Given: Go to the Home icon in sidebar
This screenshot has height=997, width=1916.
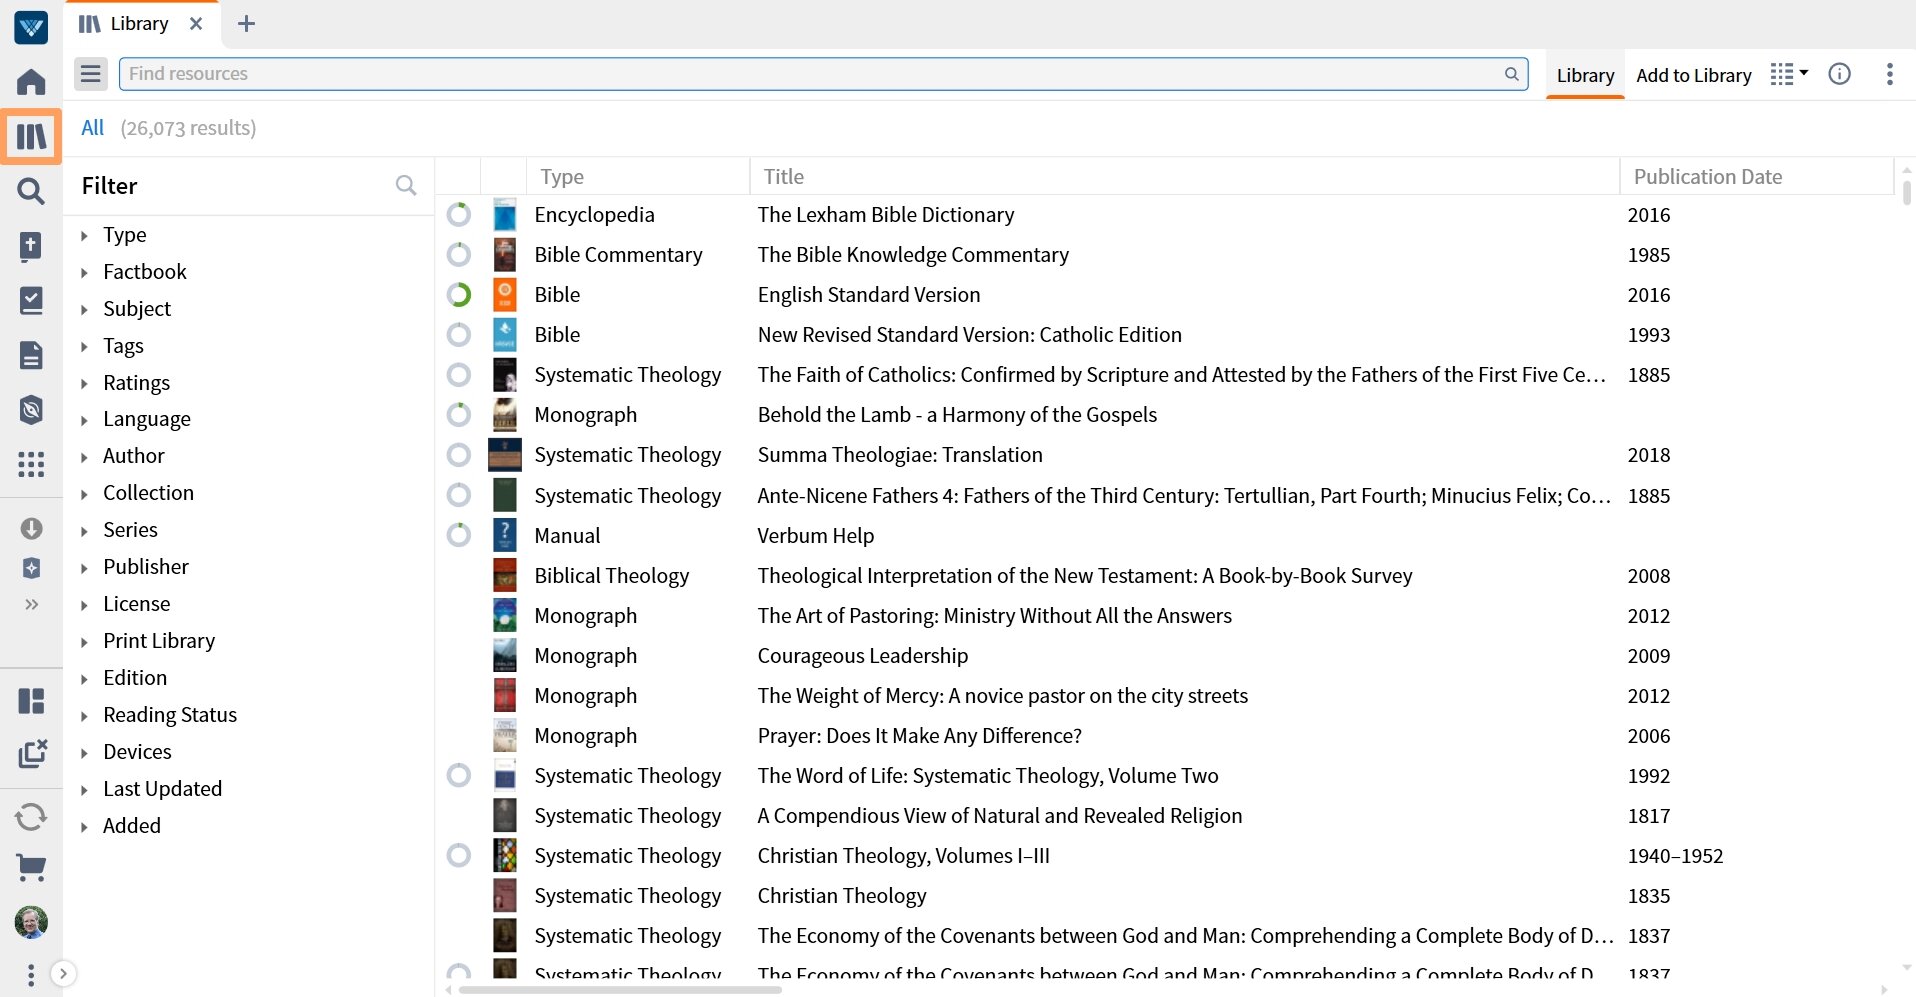Looking at the screenshot, I should [x=31, y=81].
